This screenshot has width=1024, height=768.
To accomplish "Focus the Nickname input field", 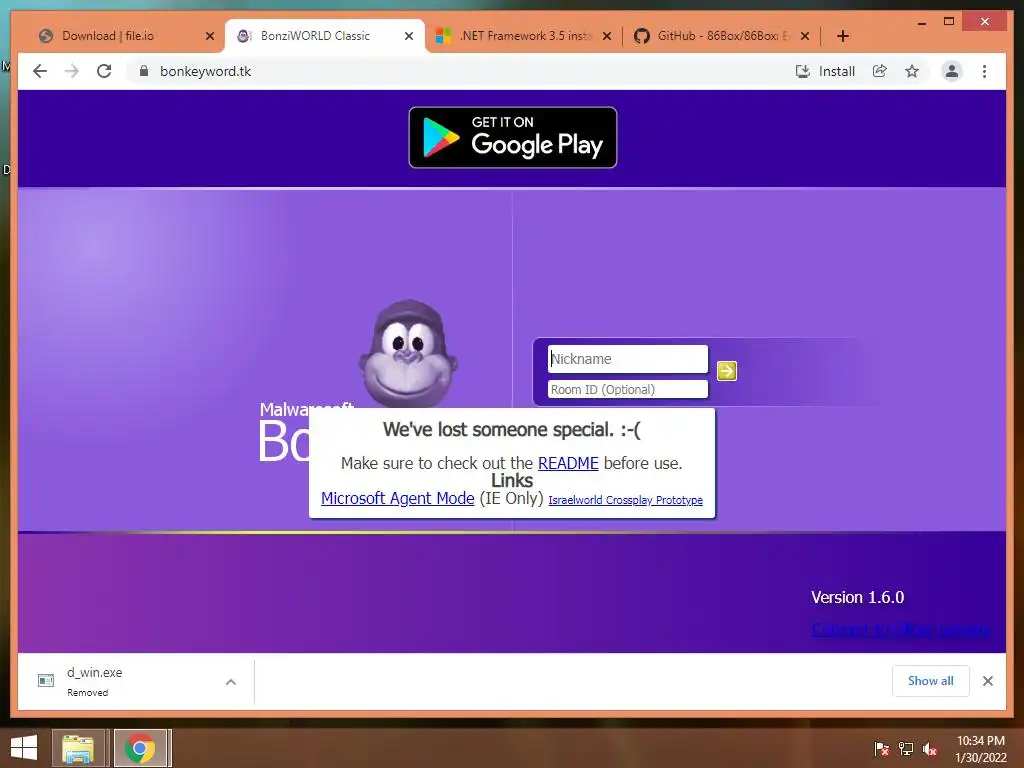I will (628, 359).
